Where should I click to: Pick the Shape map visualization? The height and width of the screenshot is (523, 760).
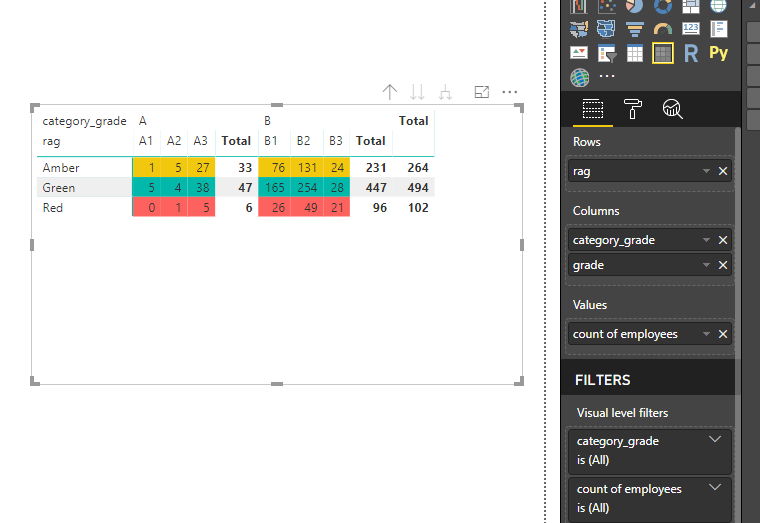click(x=606, y=29)
